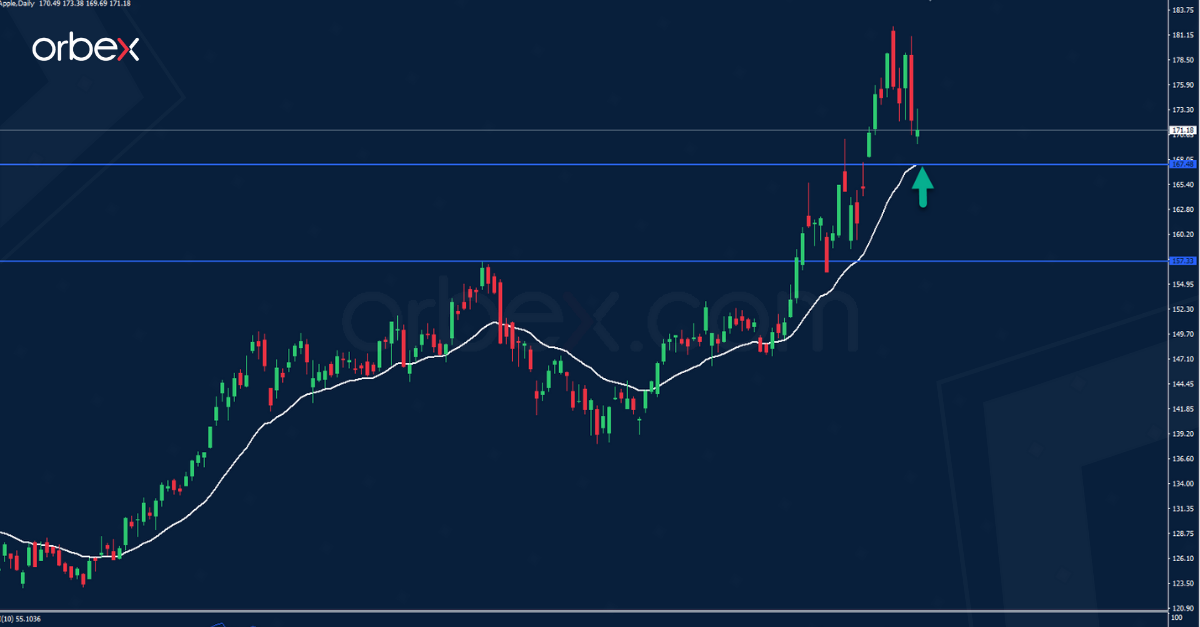The image size is (1200, 627).
Task: Click the blue 167.48 level price tag
Action: [1183, 164]
